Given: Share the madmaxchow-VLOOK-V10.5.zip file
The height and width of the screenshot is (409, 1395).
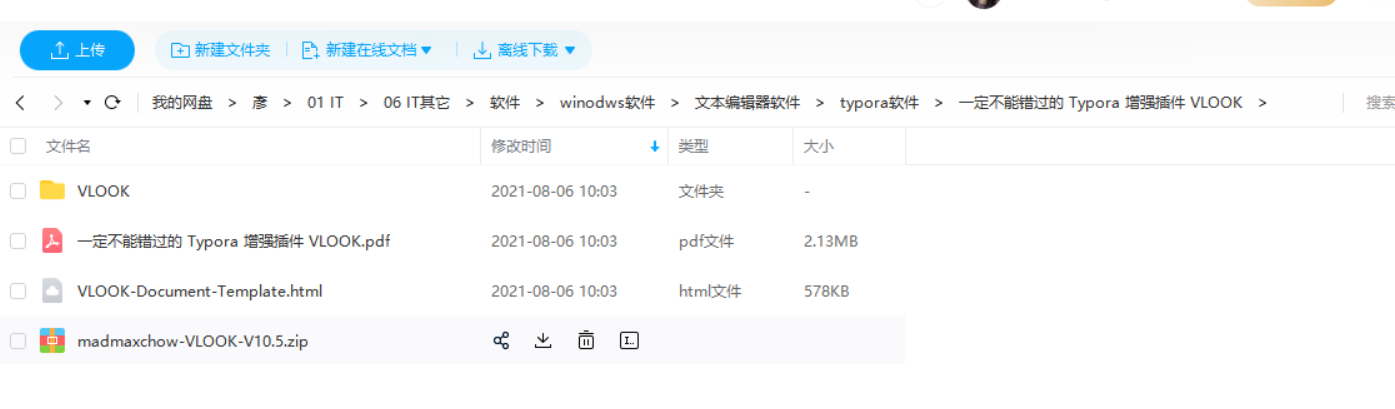Looking at the screenshot, I should tap(501, 340).
